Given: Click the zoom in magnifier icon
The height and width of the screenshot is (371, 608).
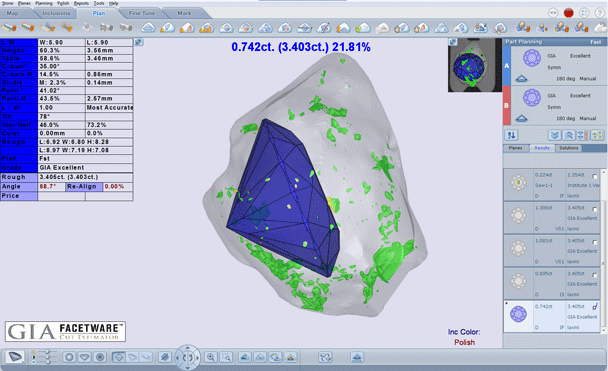Looking at the screenshot, I should tap(211, 357).
